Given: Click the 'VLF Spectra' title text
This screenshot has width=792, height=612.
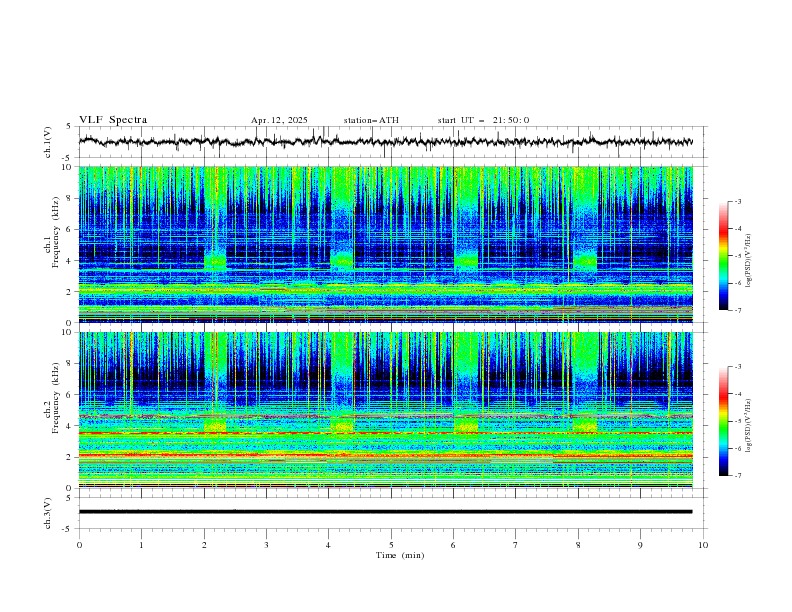Looking at the screenshot, I should tap(113, 120).
